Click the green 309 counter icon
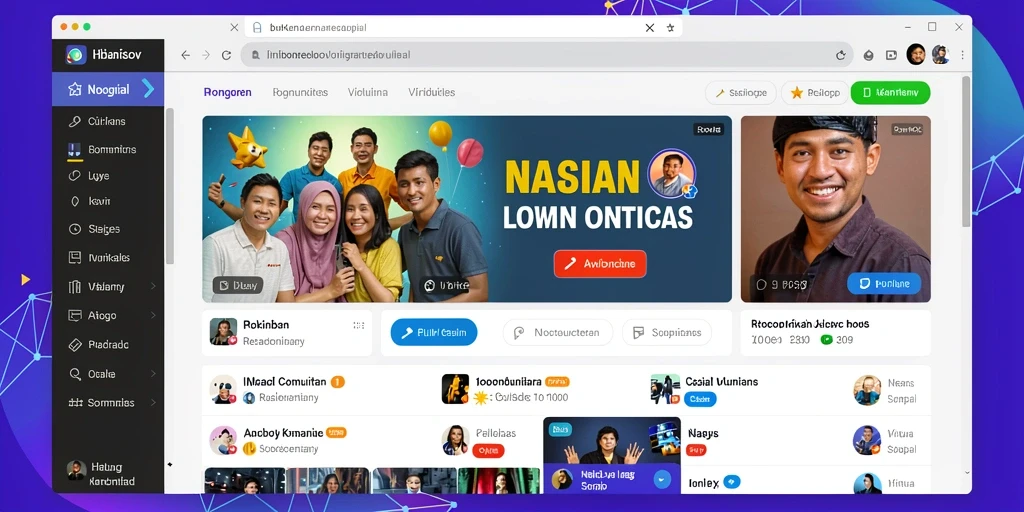This screenshot has width=1024, height=512. pos(826,340)
